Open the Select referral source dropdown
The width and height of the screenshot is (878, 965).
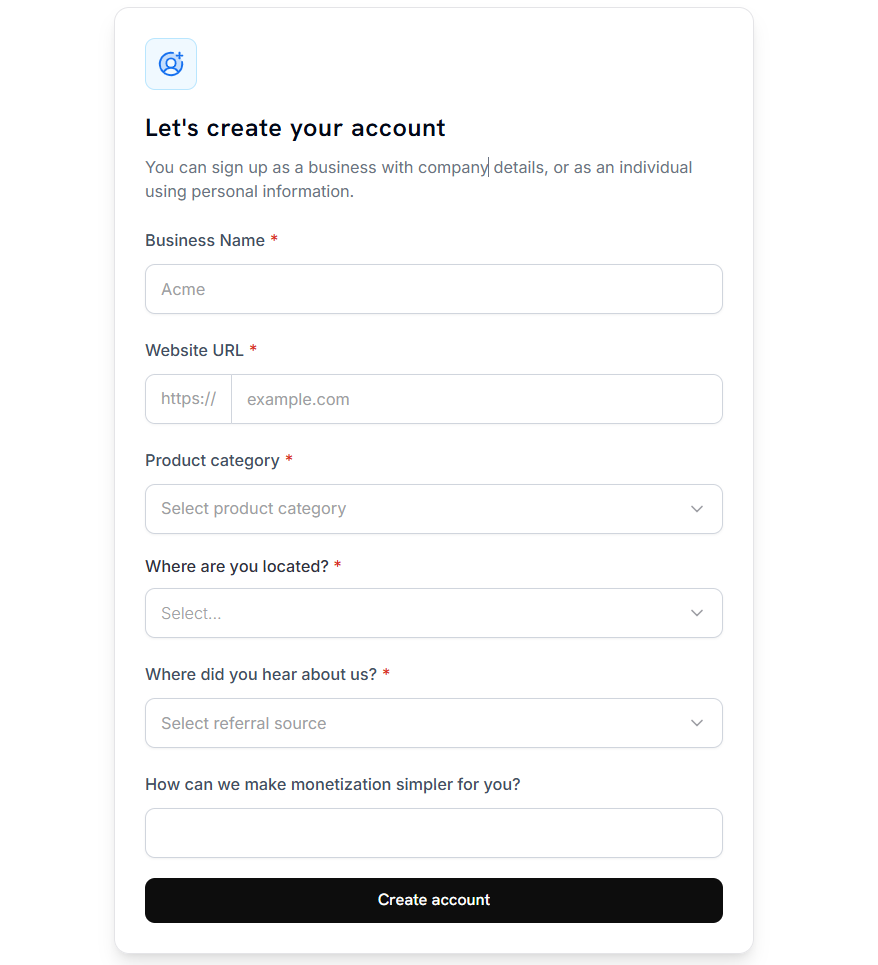pos(420,723)
